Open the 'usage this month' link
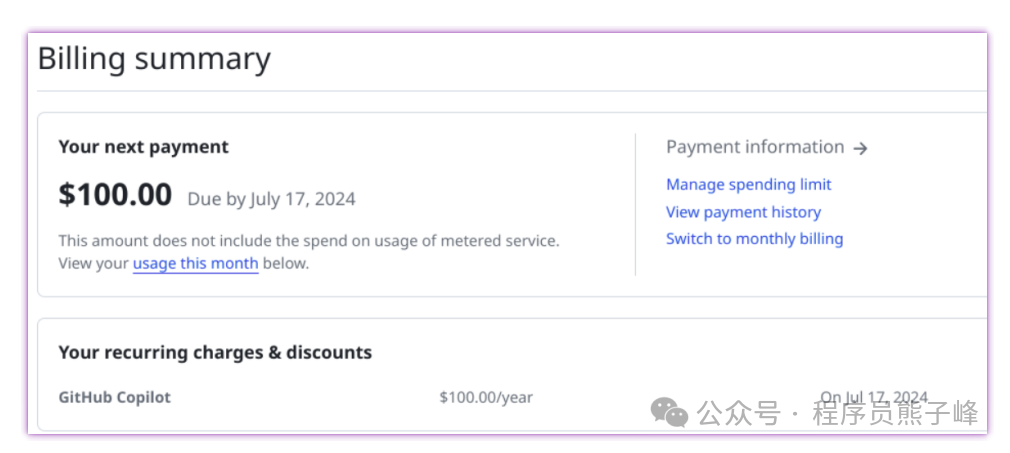Viewport: 1010px width, 453px height. (x=195, y=264)
